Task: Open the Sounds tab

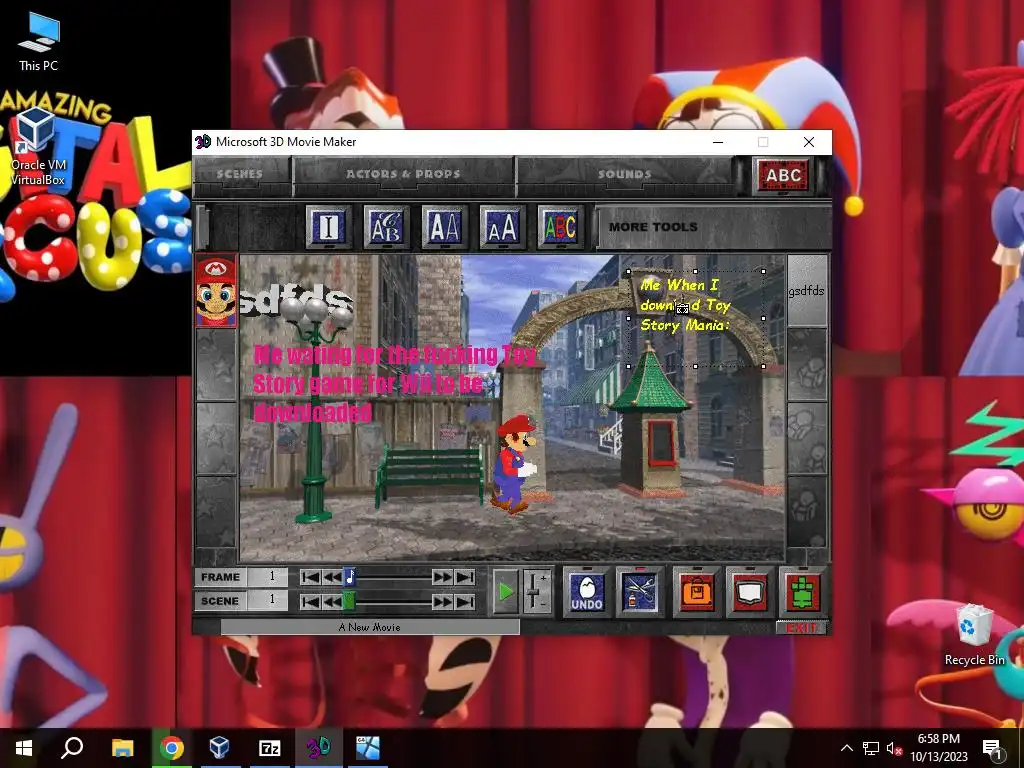Action: tap(625, 174)
